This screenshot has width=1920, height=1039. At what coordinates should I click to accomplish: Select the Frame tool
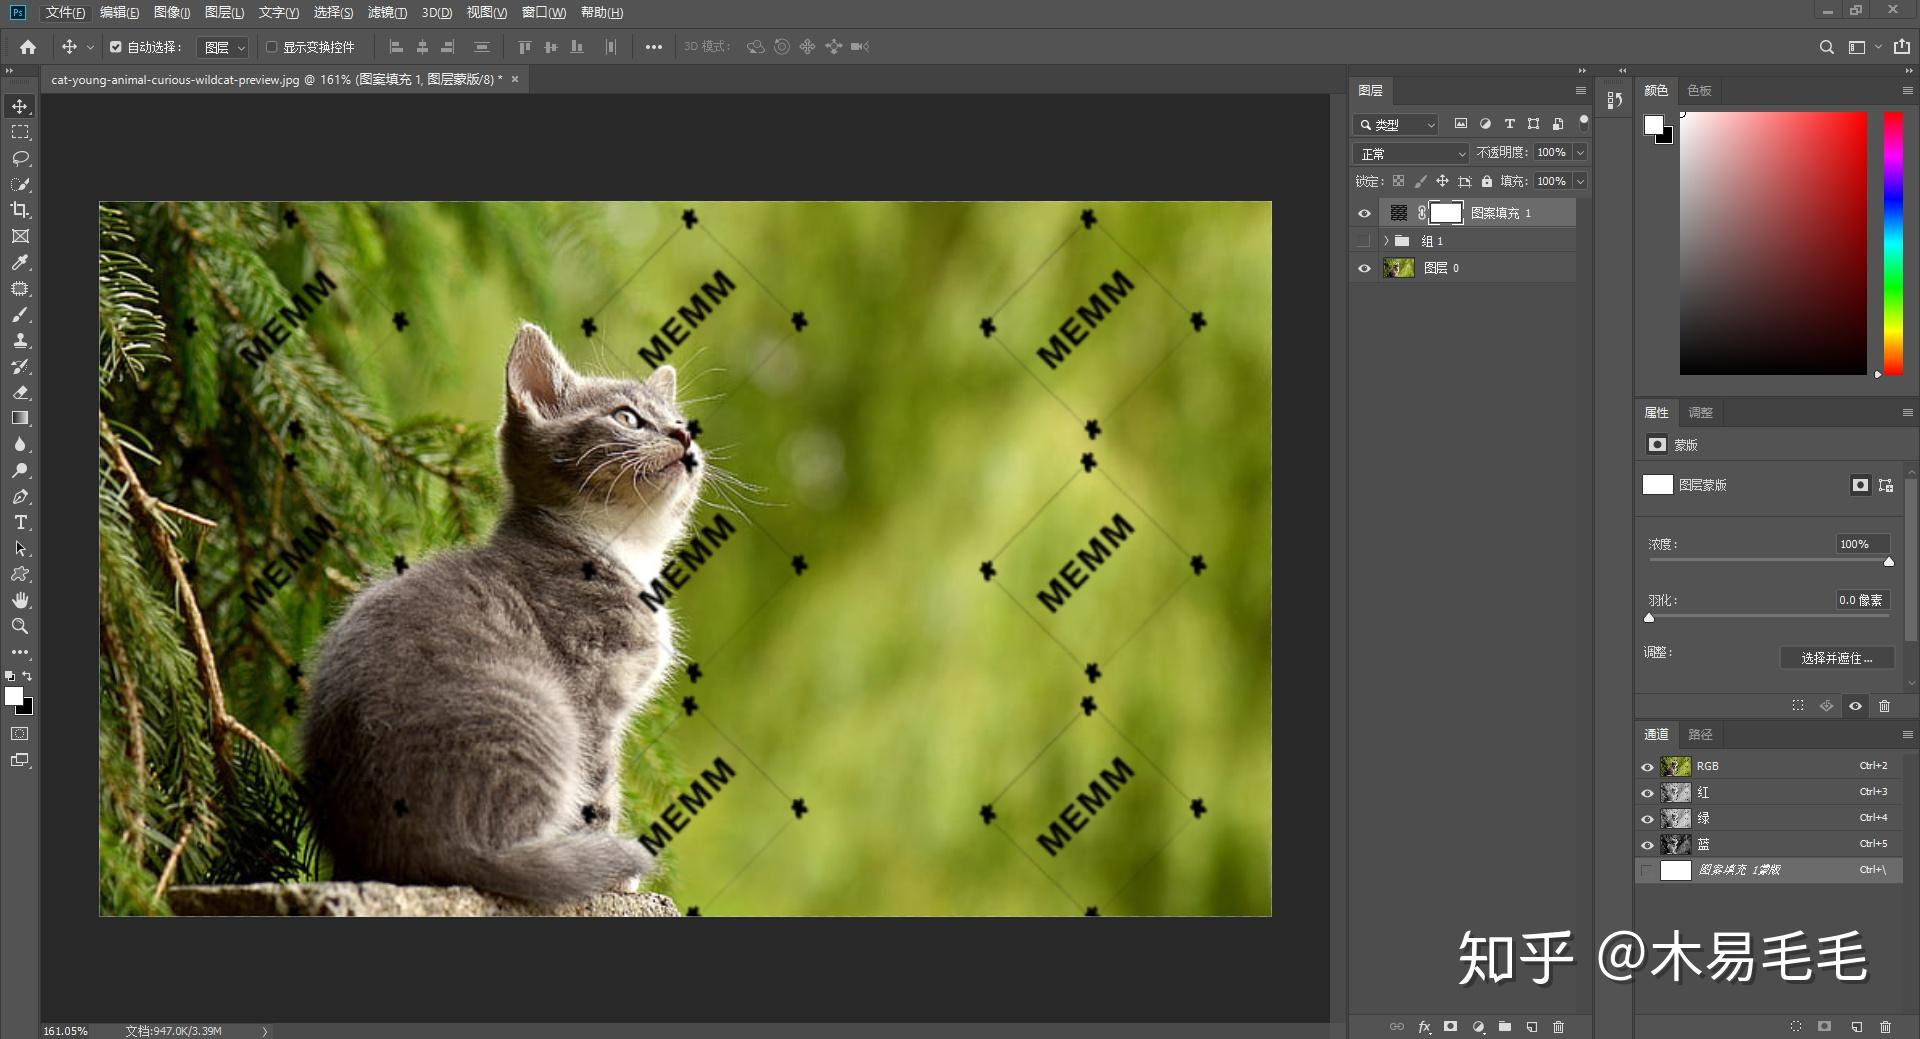coord(20,236)
